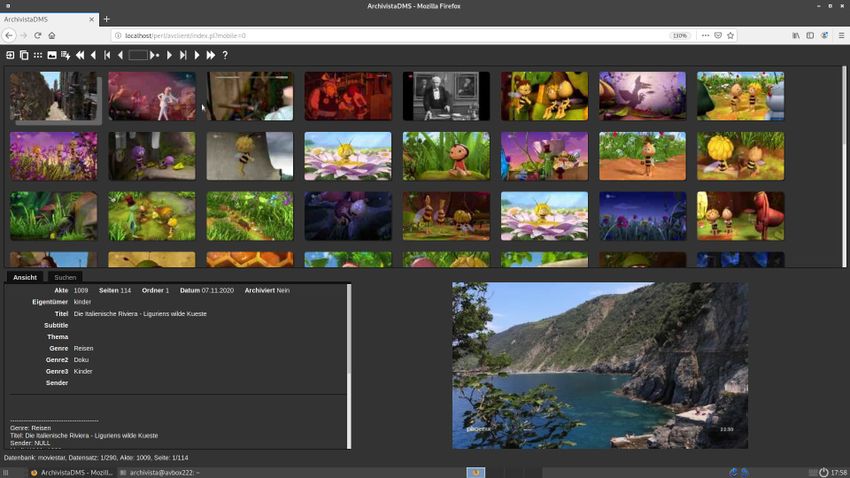Jump to last record double-right arrow
The height and width of the screenshot is (478, 850).
211,55
